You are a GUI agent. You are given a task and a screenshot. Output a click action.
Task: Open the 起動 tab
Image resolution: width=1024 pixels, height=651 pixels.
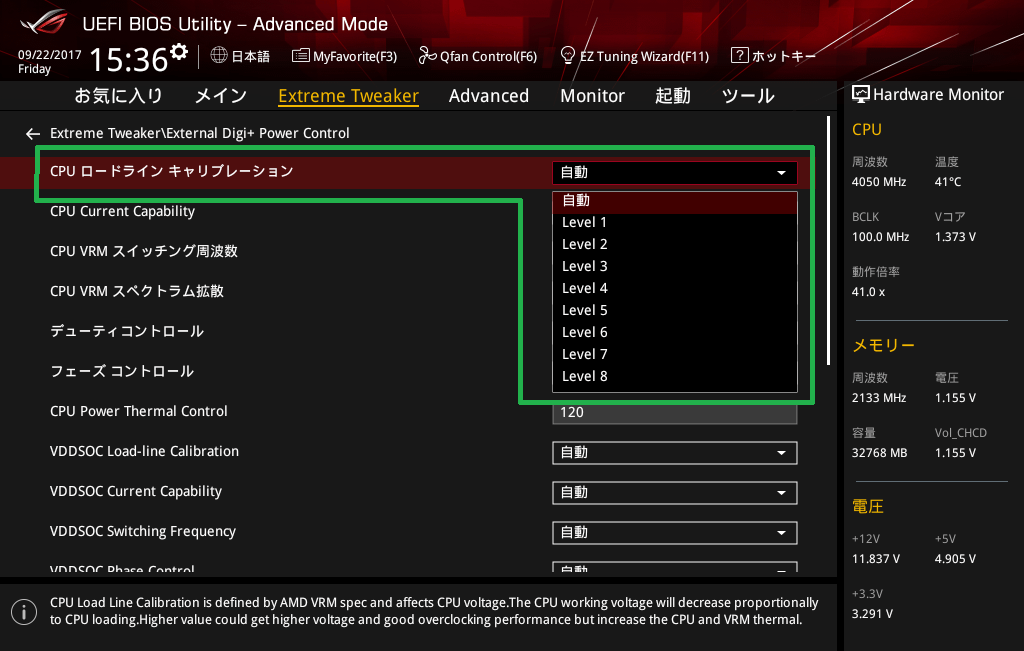pyautogui.click(x=673, y=96)
